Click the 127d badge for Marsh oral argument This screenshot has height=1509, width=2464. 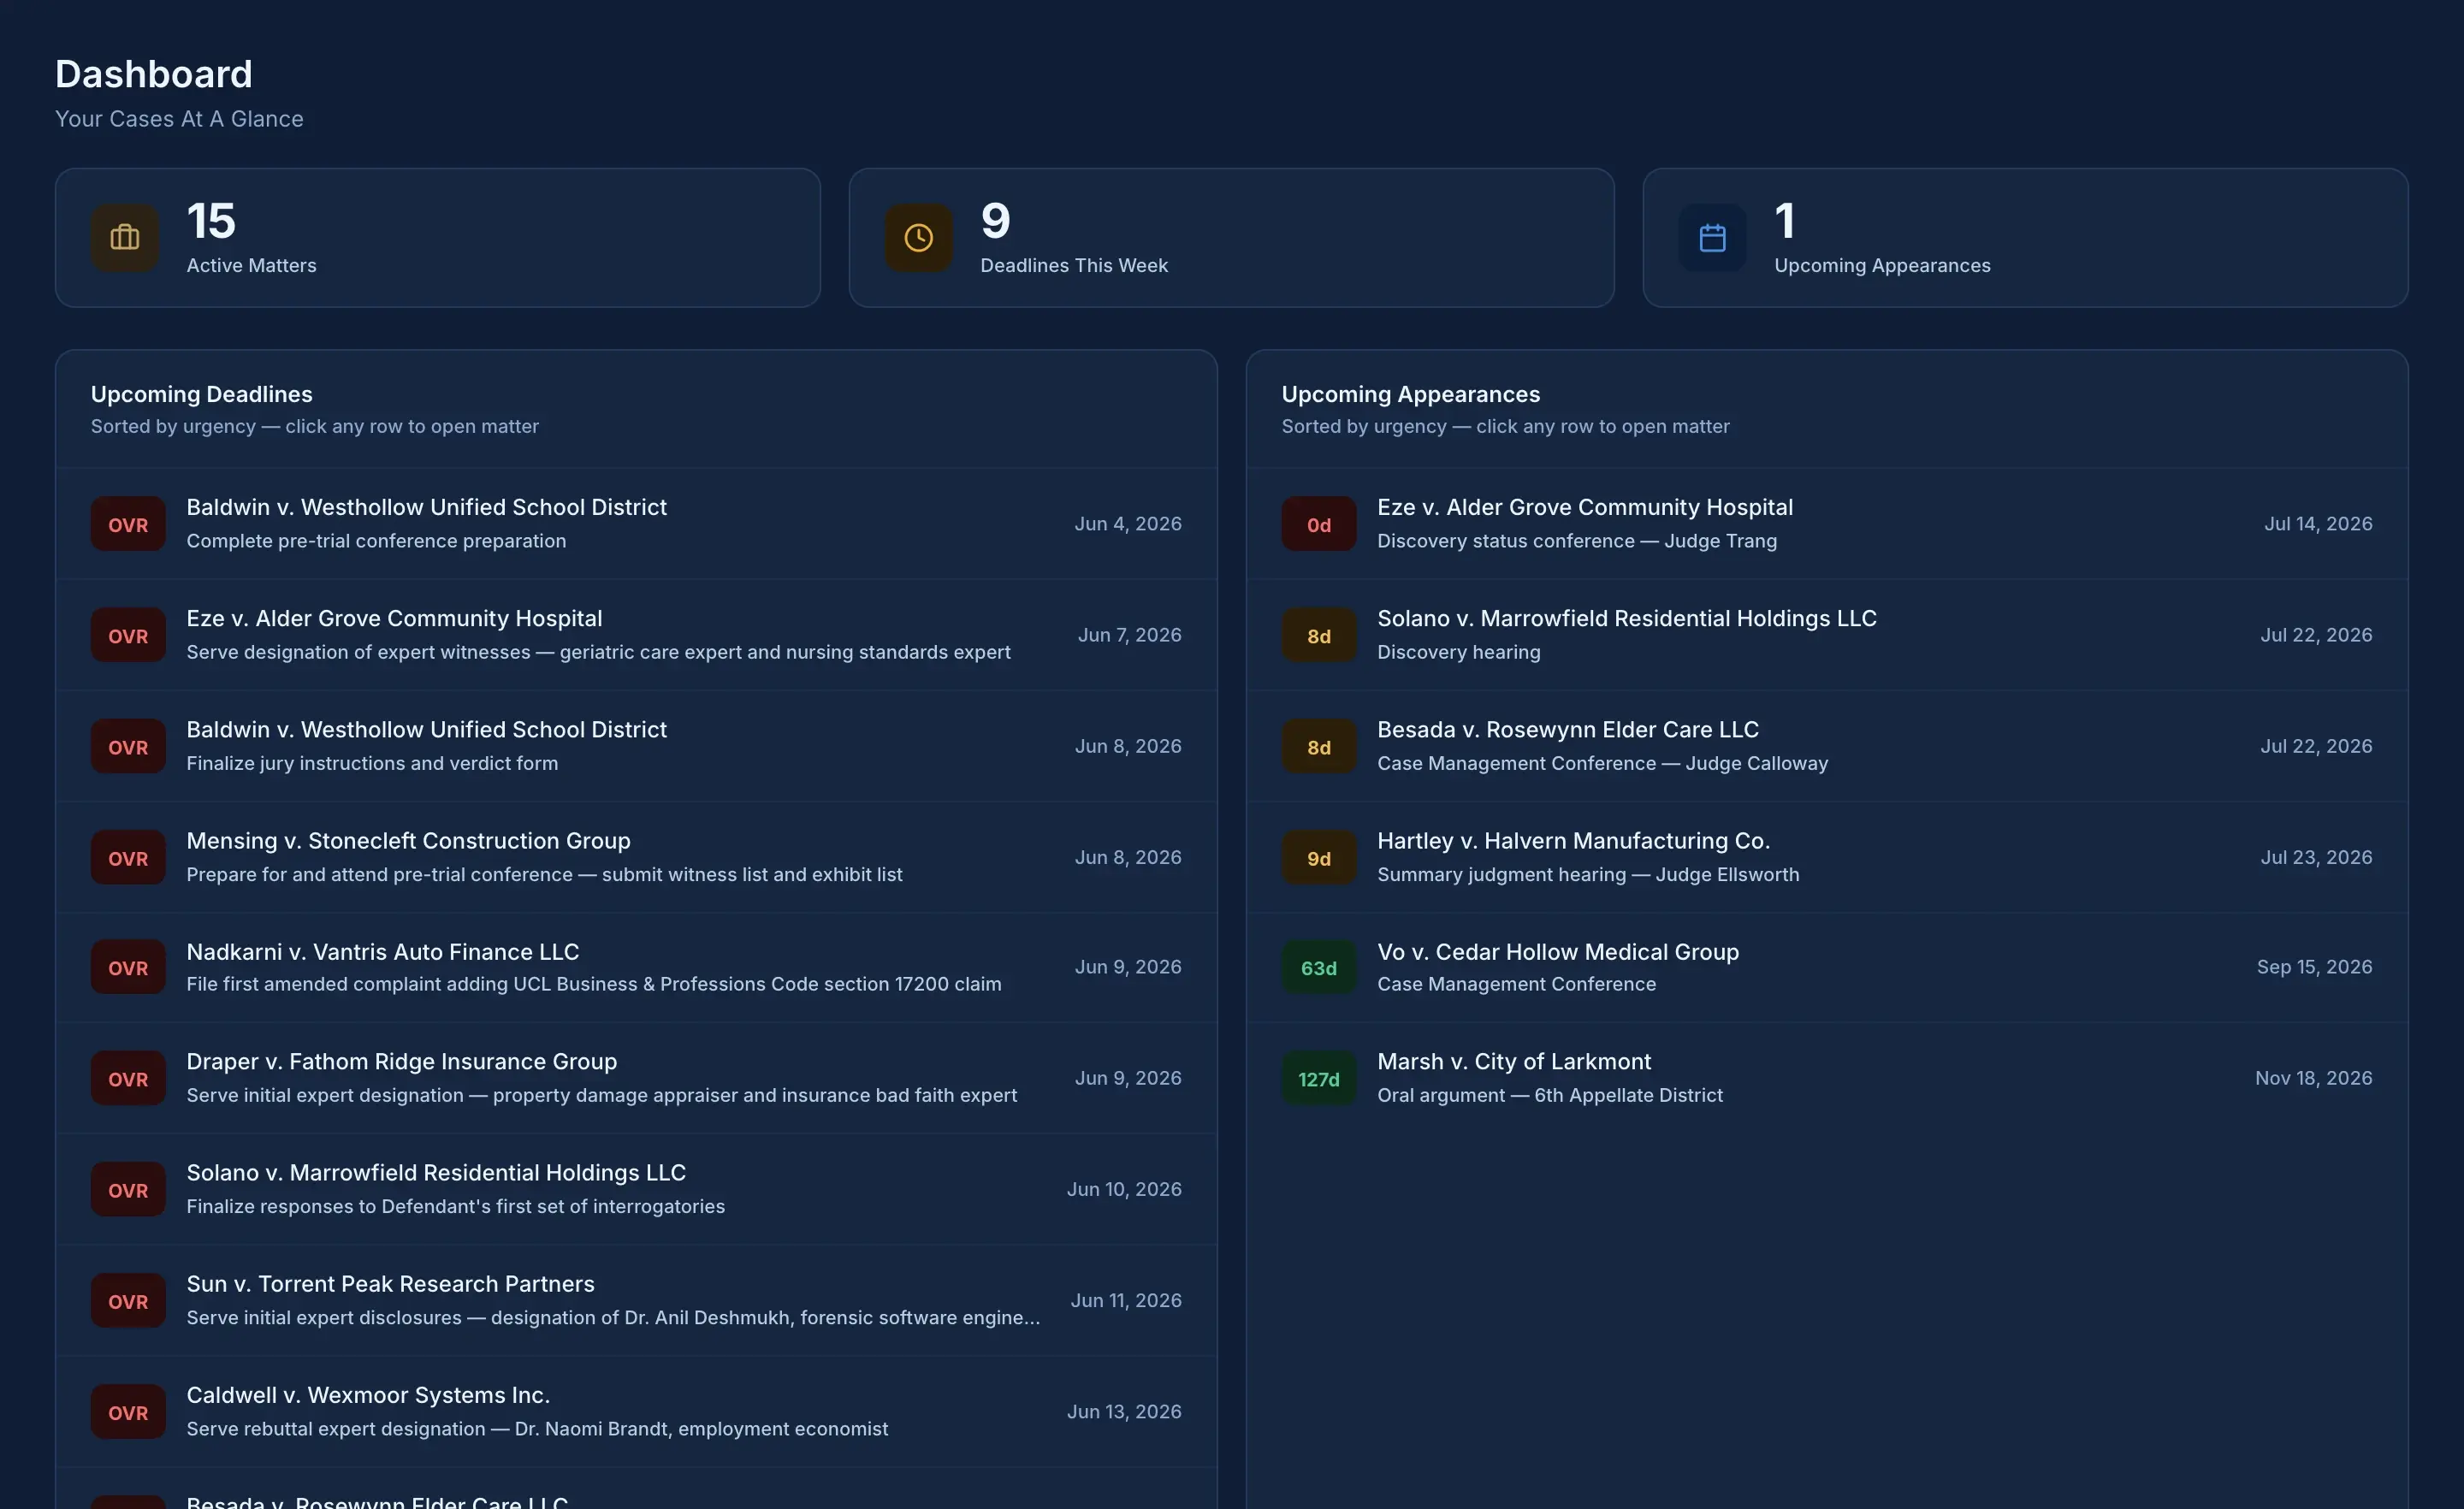pos(1319,1078)
